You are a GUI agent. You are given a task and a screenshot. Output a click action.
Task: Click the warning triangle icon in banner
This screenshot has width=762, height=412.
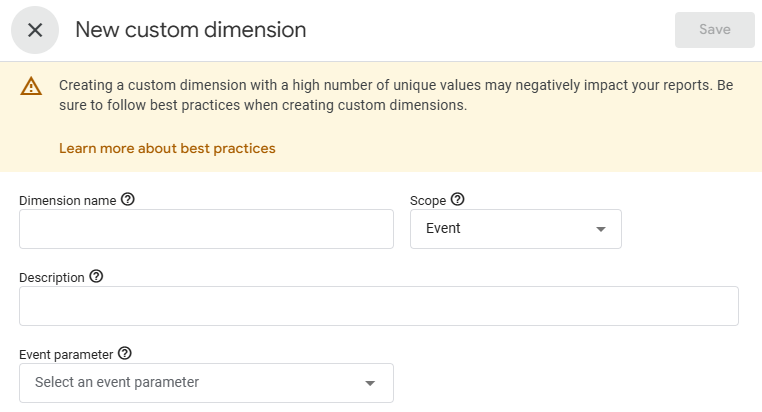[31, 86]
